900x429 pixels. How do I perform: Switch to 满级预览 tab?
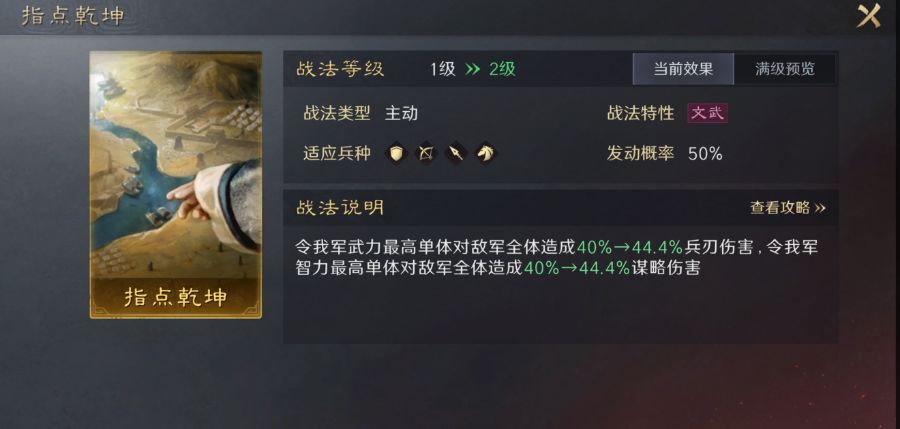click(x=785, y=69)
